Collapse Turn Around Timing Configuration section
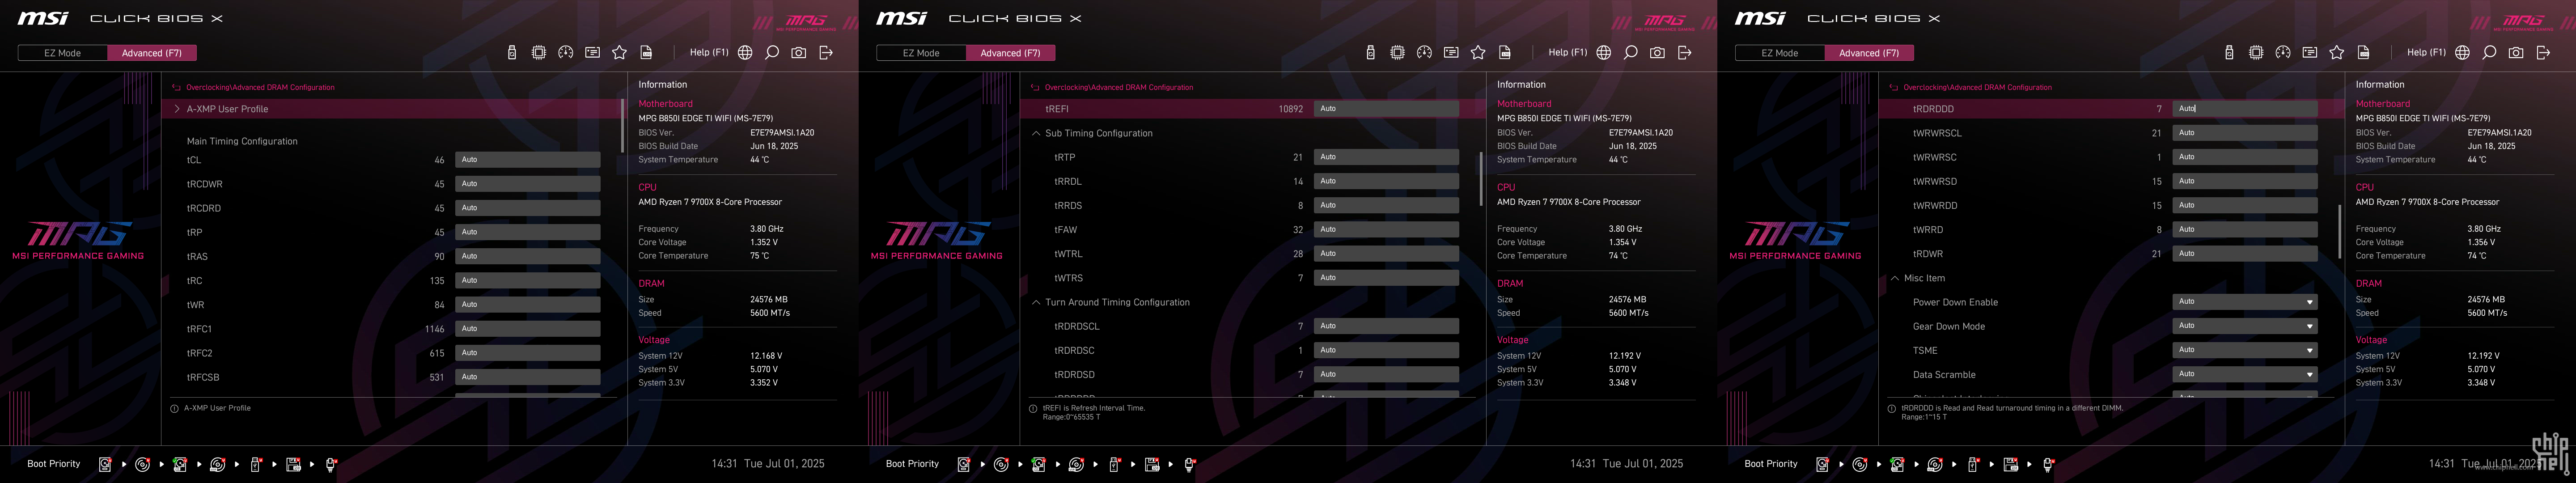The width and height of the screenshot is (2576, 483). click(x=1036, y=302)
